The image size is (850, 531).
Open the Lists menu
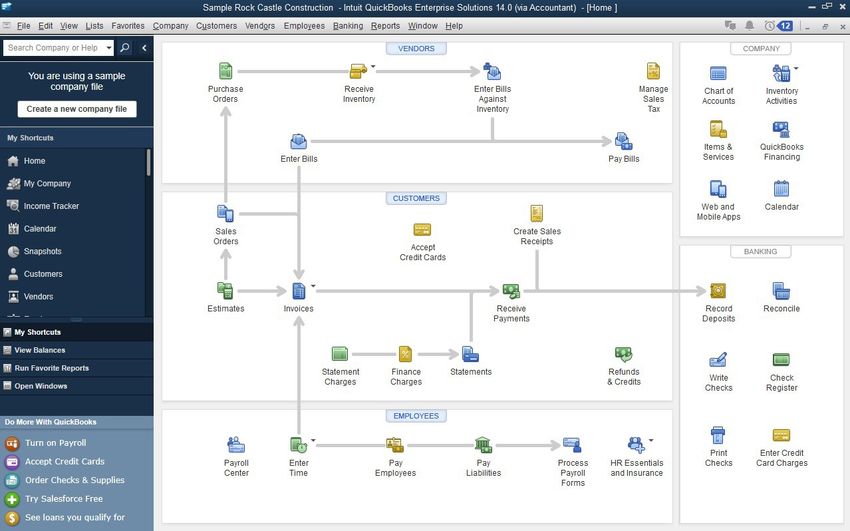click(x=94, y=25)
